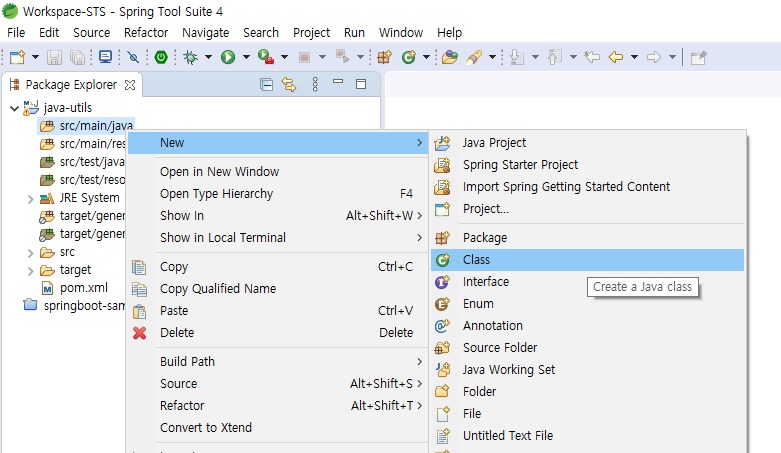The width and height of the screenshot is (781, 453).
Task: Close the Package Explorer tab
Action: point(130,85)
